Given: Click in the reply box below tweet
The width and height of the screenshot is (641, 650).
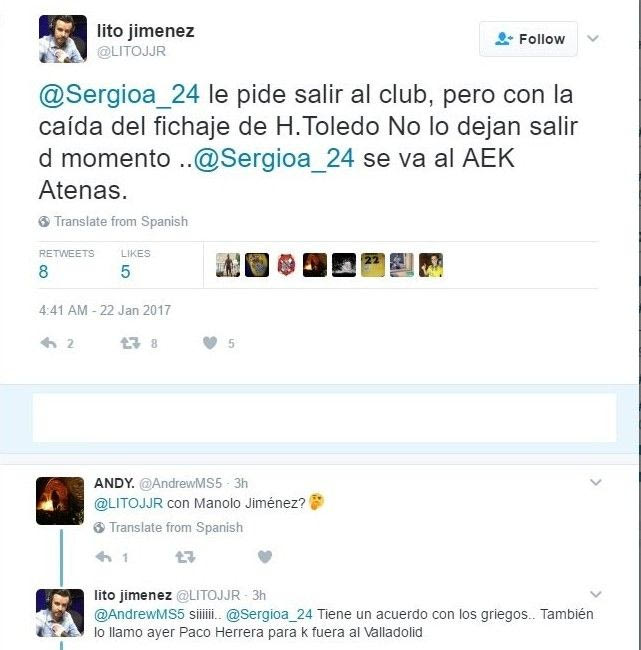Looking at the screenshot, I should 324,417.
